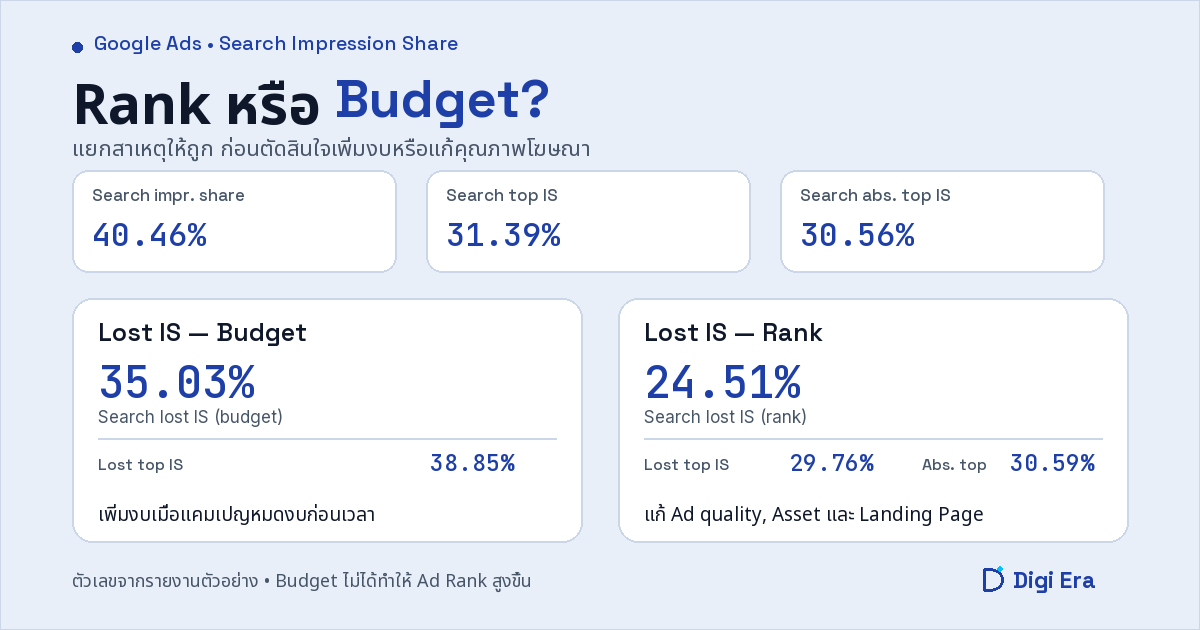Click the 40.46% value
This screenshot has height=630, width=1200.
click(149, 235)
